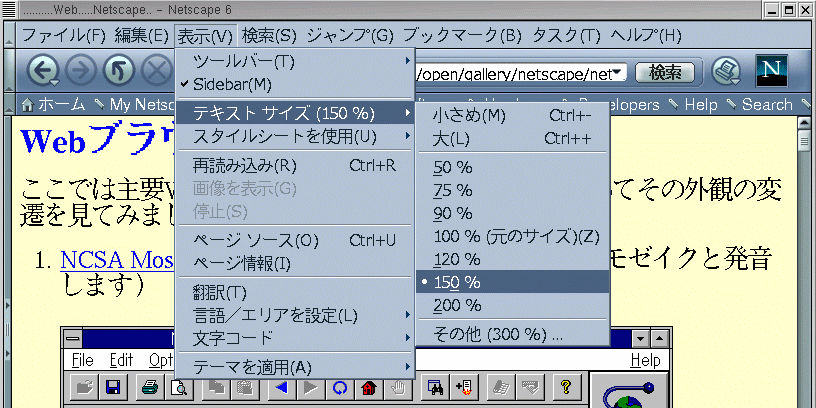Click 再読み込み(R) menu entry
Screen dimensions: 816x408
click(295, 165)
